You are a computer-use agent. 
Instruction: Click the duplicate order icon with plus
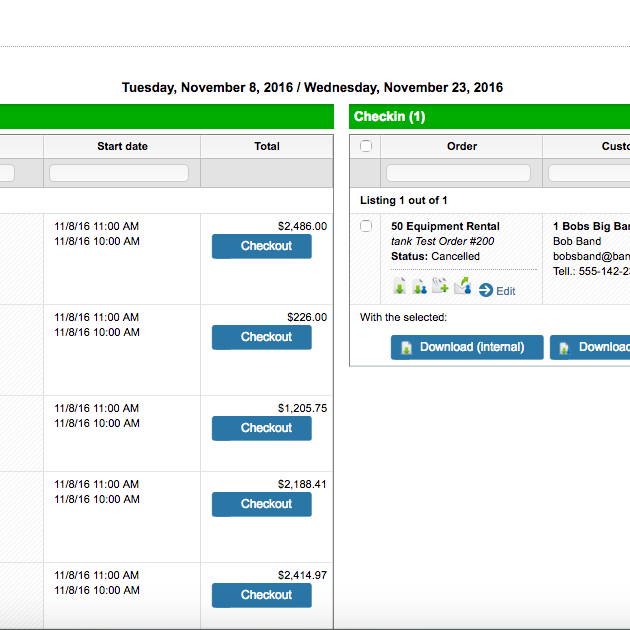[x=440, y=288]
